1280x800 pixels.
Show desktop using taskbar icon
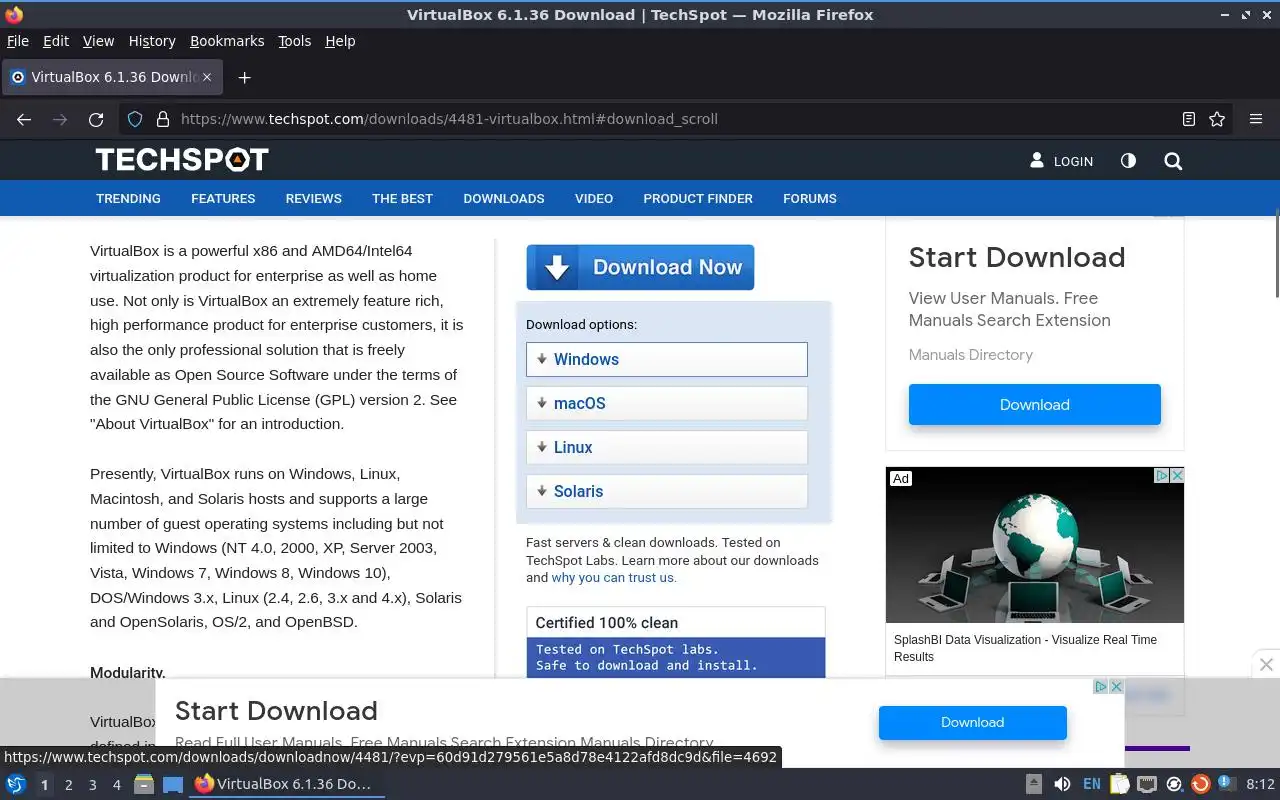point(173,785)
